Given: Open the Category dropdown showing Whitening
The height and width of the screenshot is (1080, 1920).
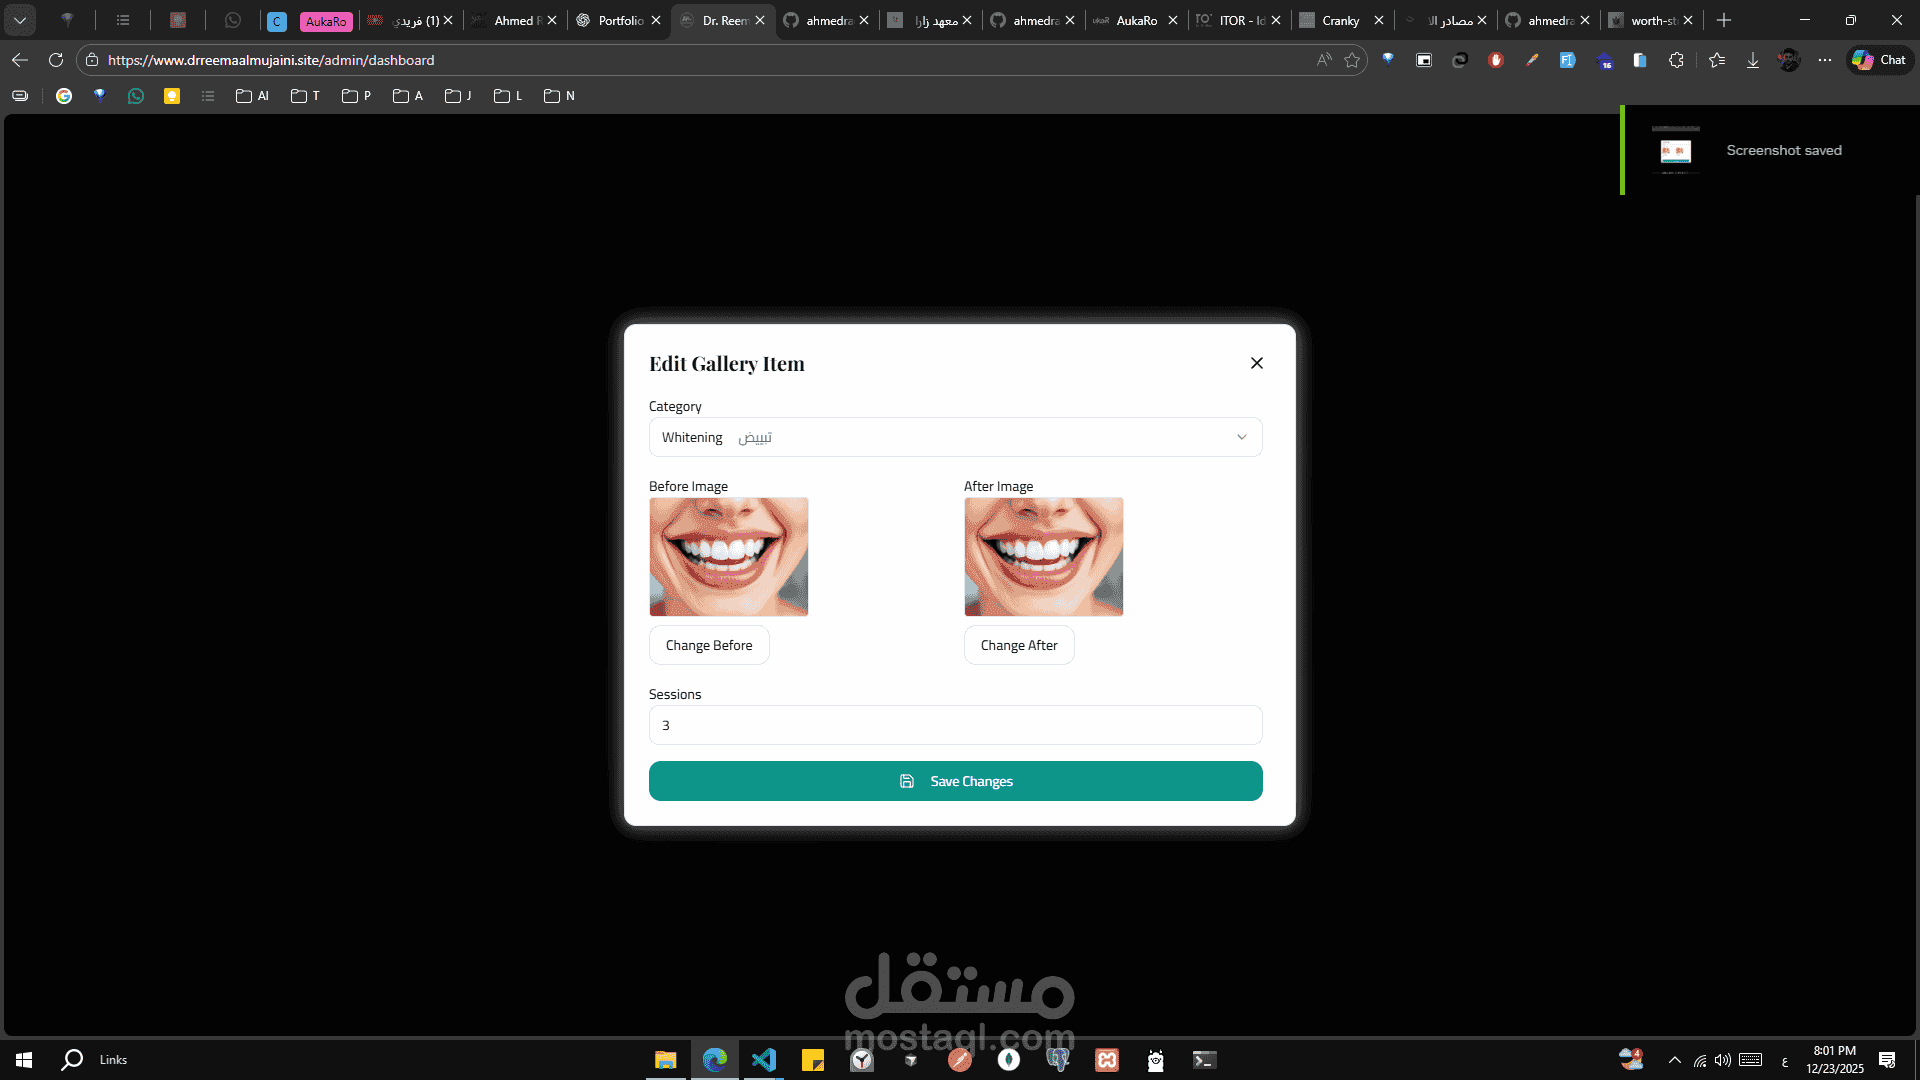Looking at the screenshot, I should tap(955, 437).
